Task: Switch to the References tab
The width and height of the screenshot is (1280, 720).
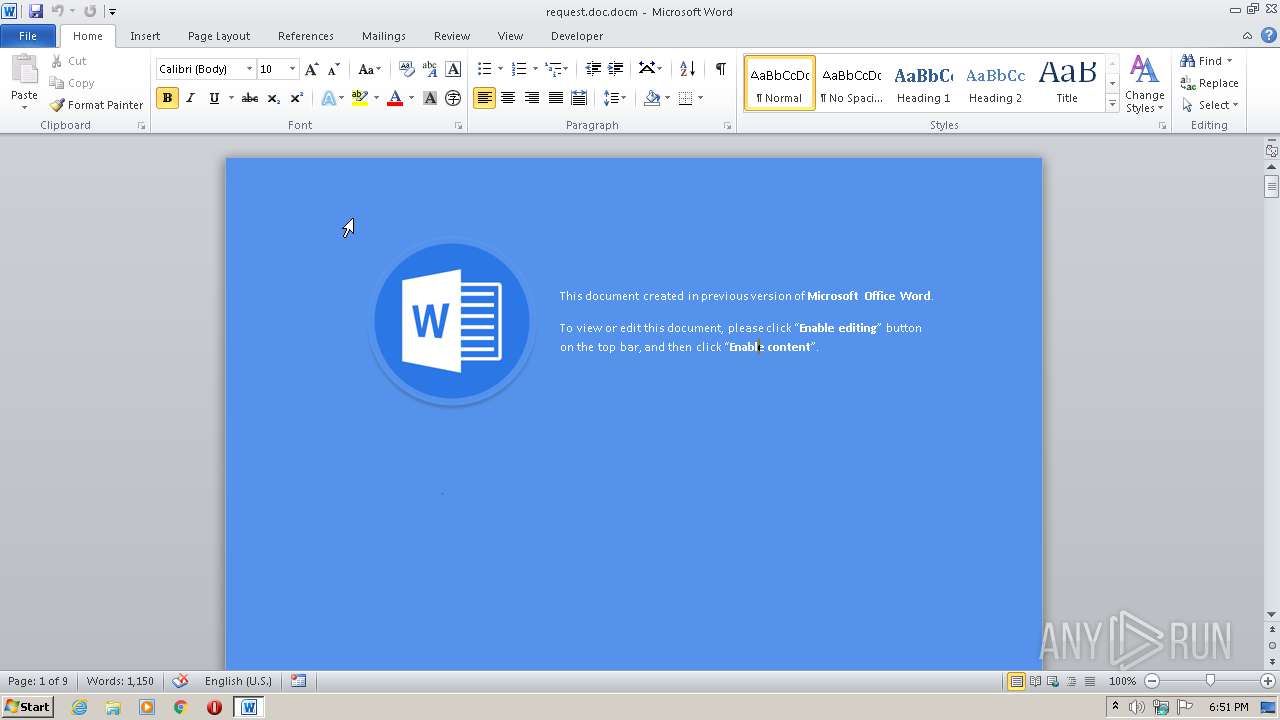Action: [x=306, y=36]
